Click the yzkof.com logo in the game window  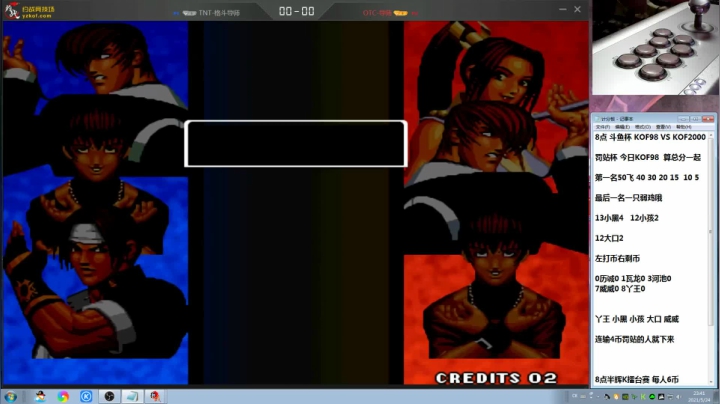coord(30,11)
